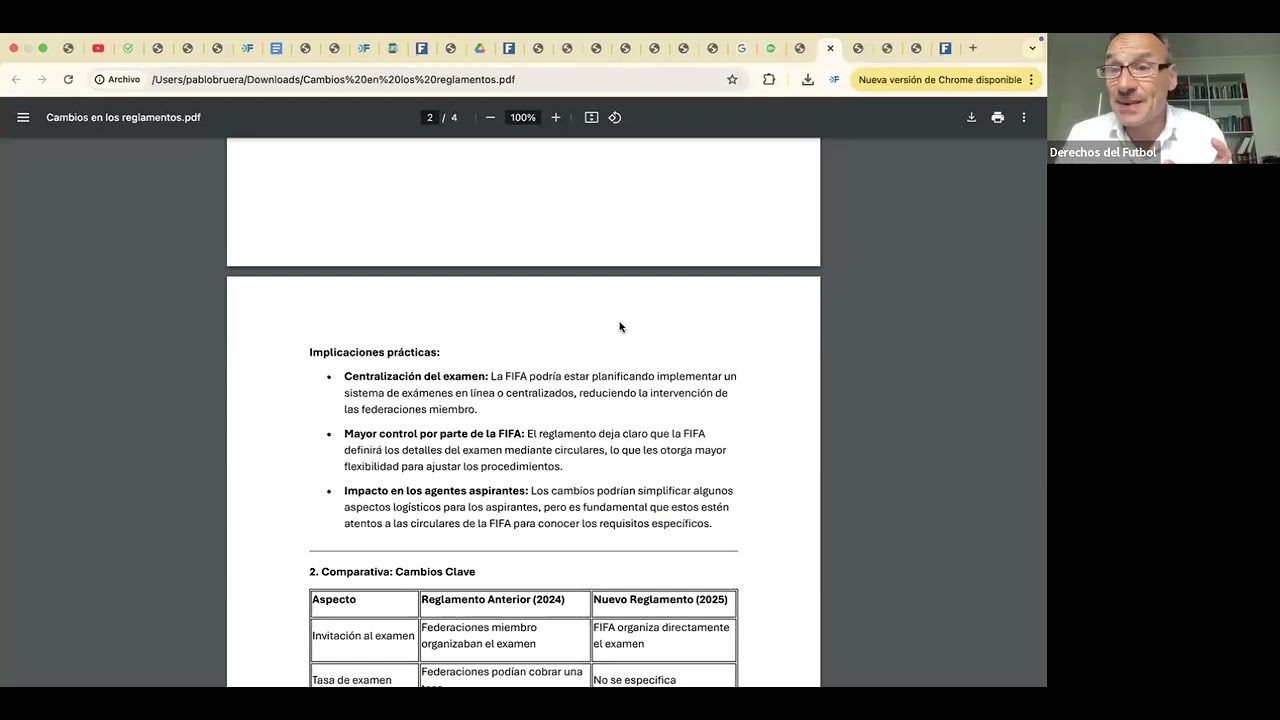This screenshot has height=720, width=1280.
Task: Click the Implicaciones prácticas heading
Action: (374, 352)
